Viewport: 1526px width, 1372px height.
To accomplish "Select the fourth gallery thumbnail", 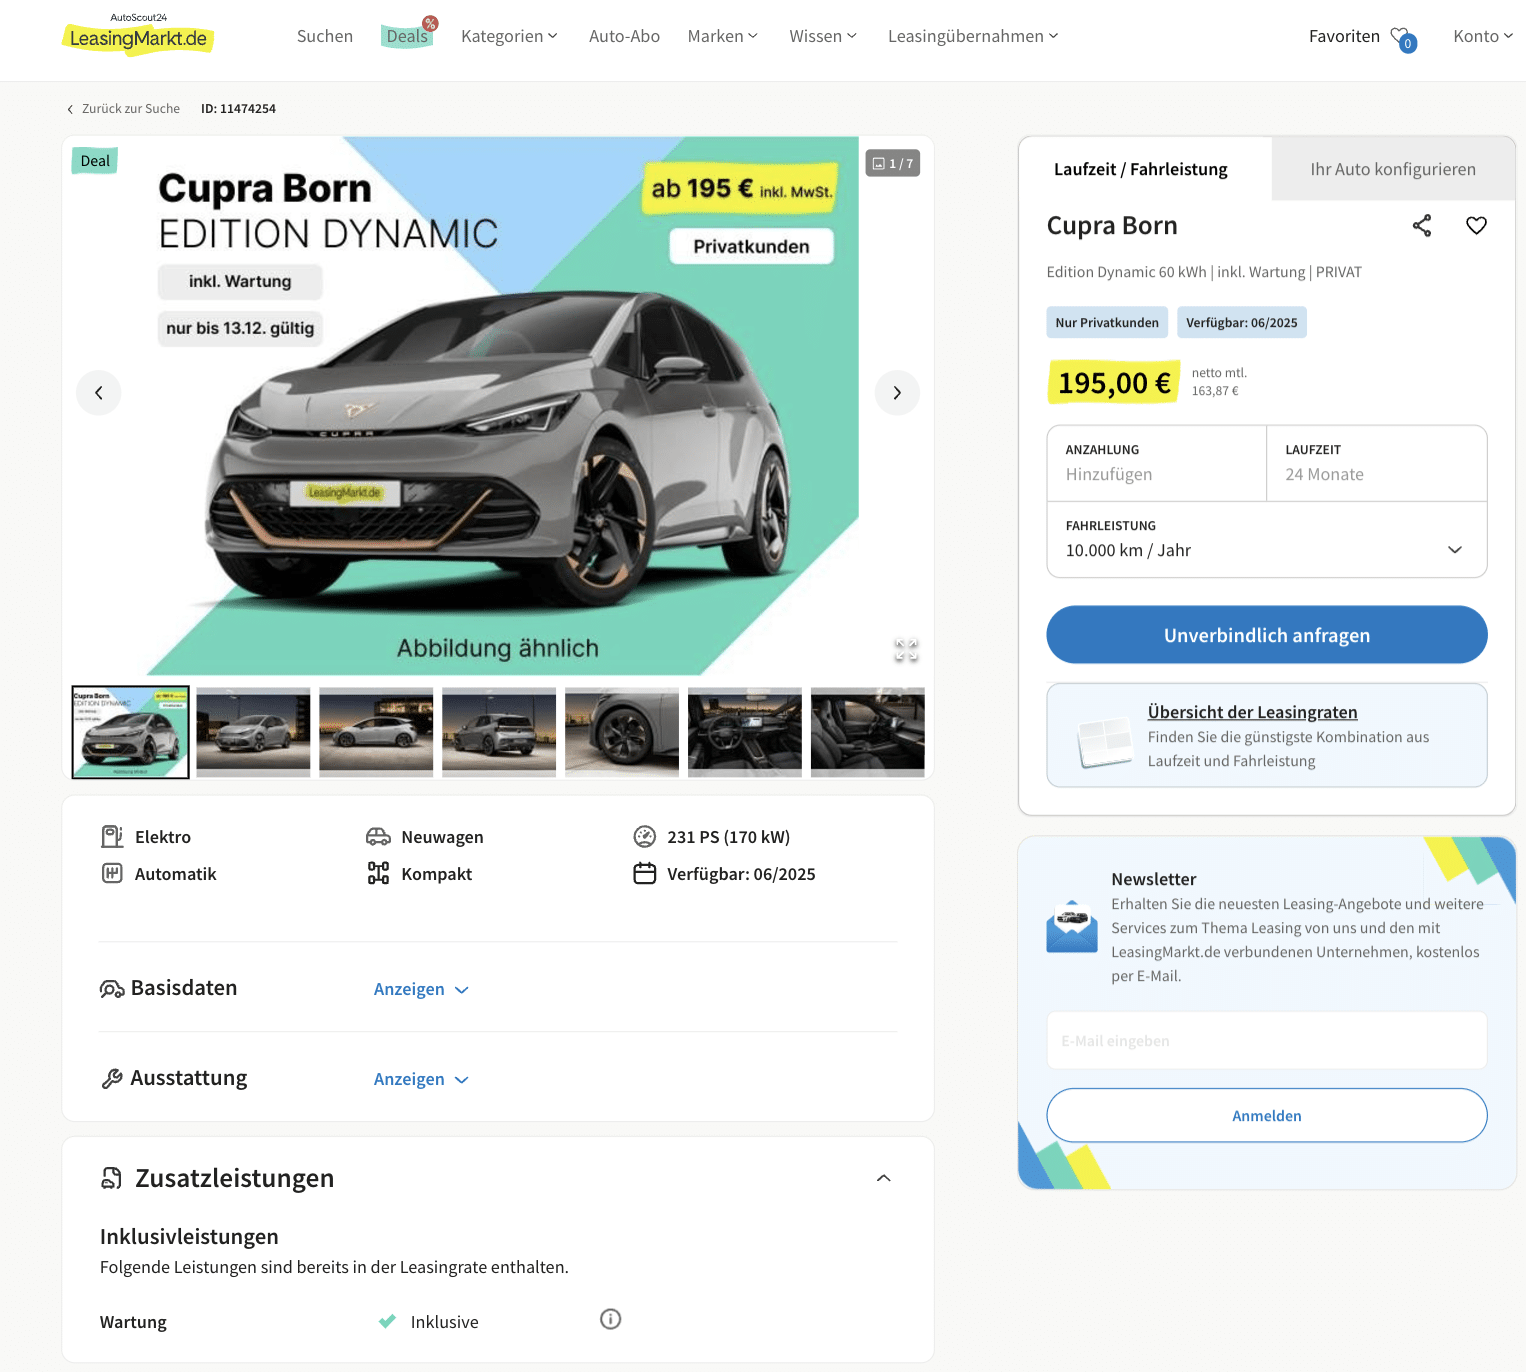I will click(x=499, y=732).
